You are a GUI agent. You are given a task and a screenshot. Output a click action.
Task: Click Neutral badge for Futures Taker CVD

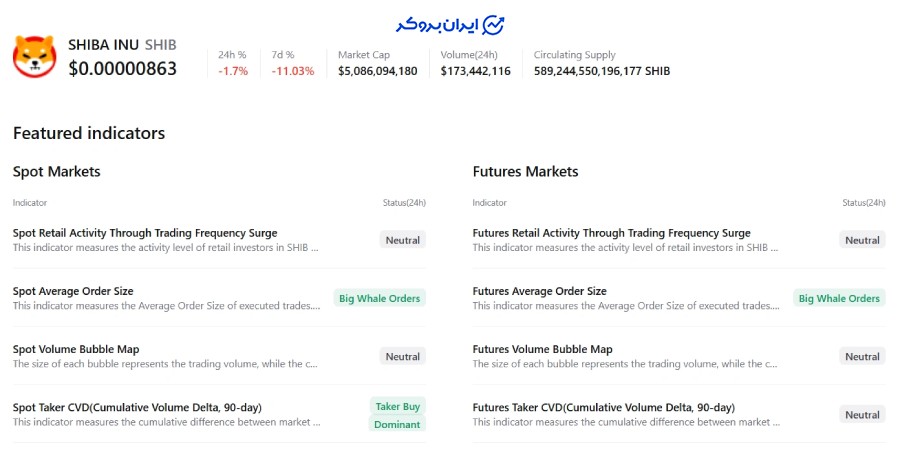pyautogui.click(x=862, y=414)
